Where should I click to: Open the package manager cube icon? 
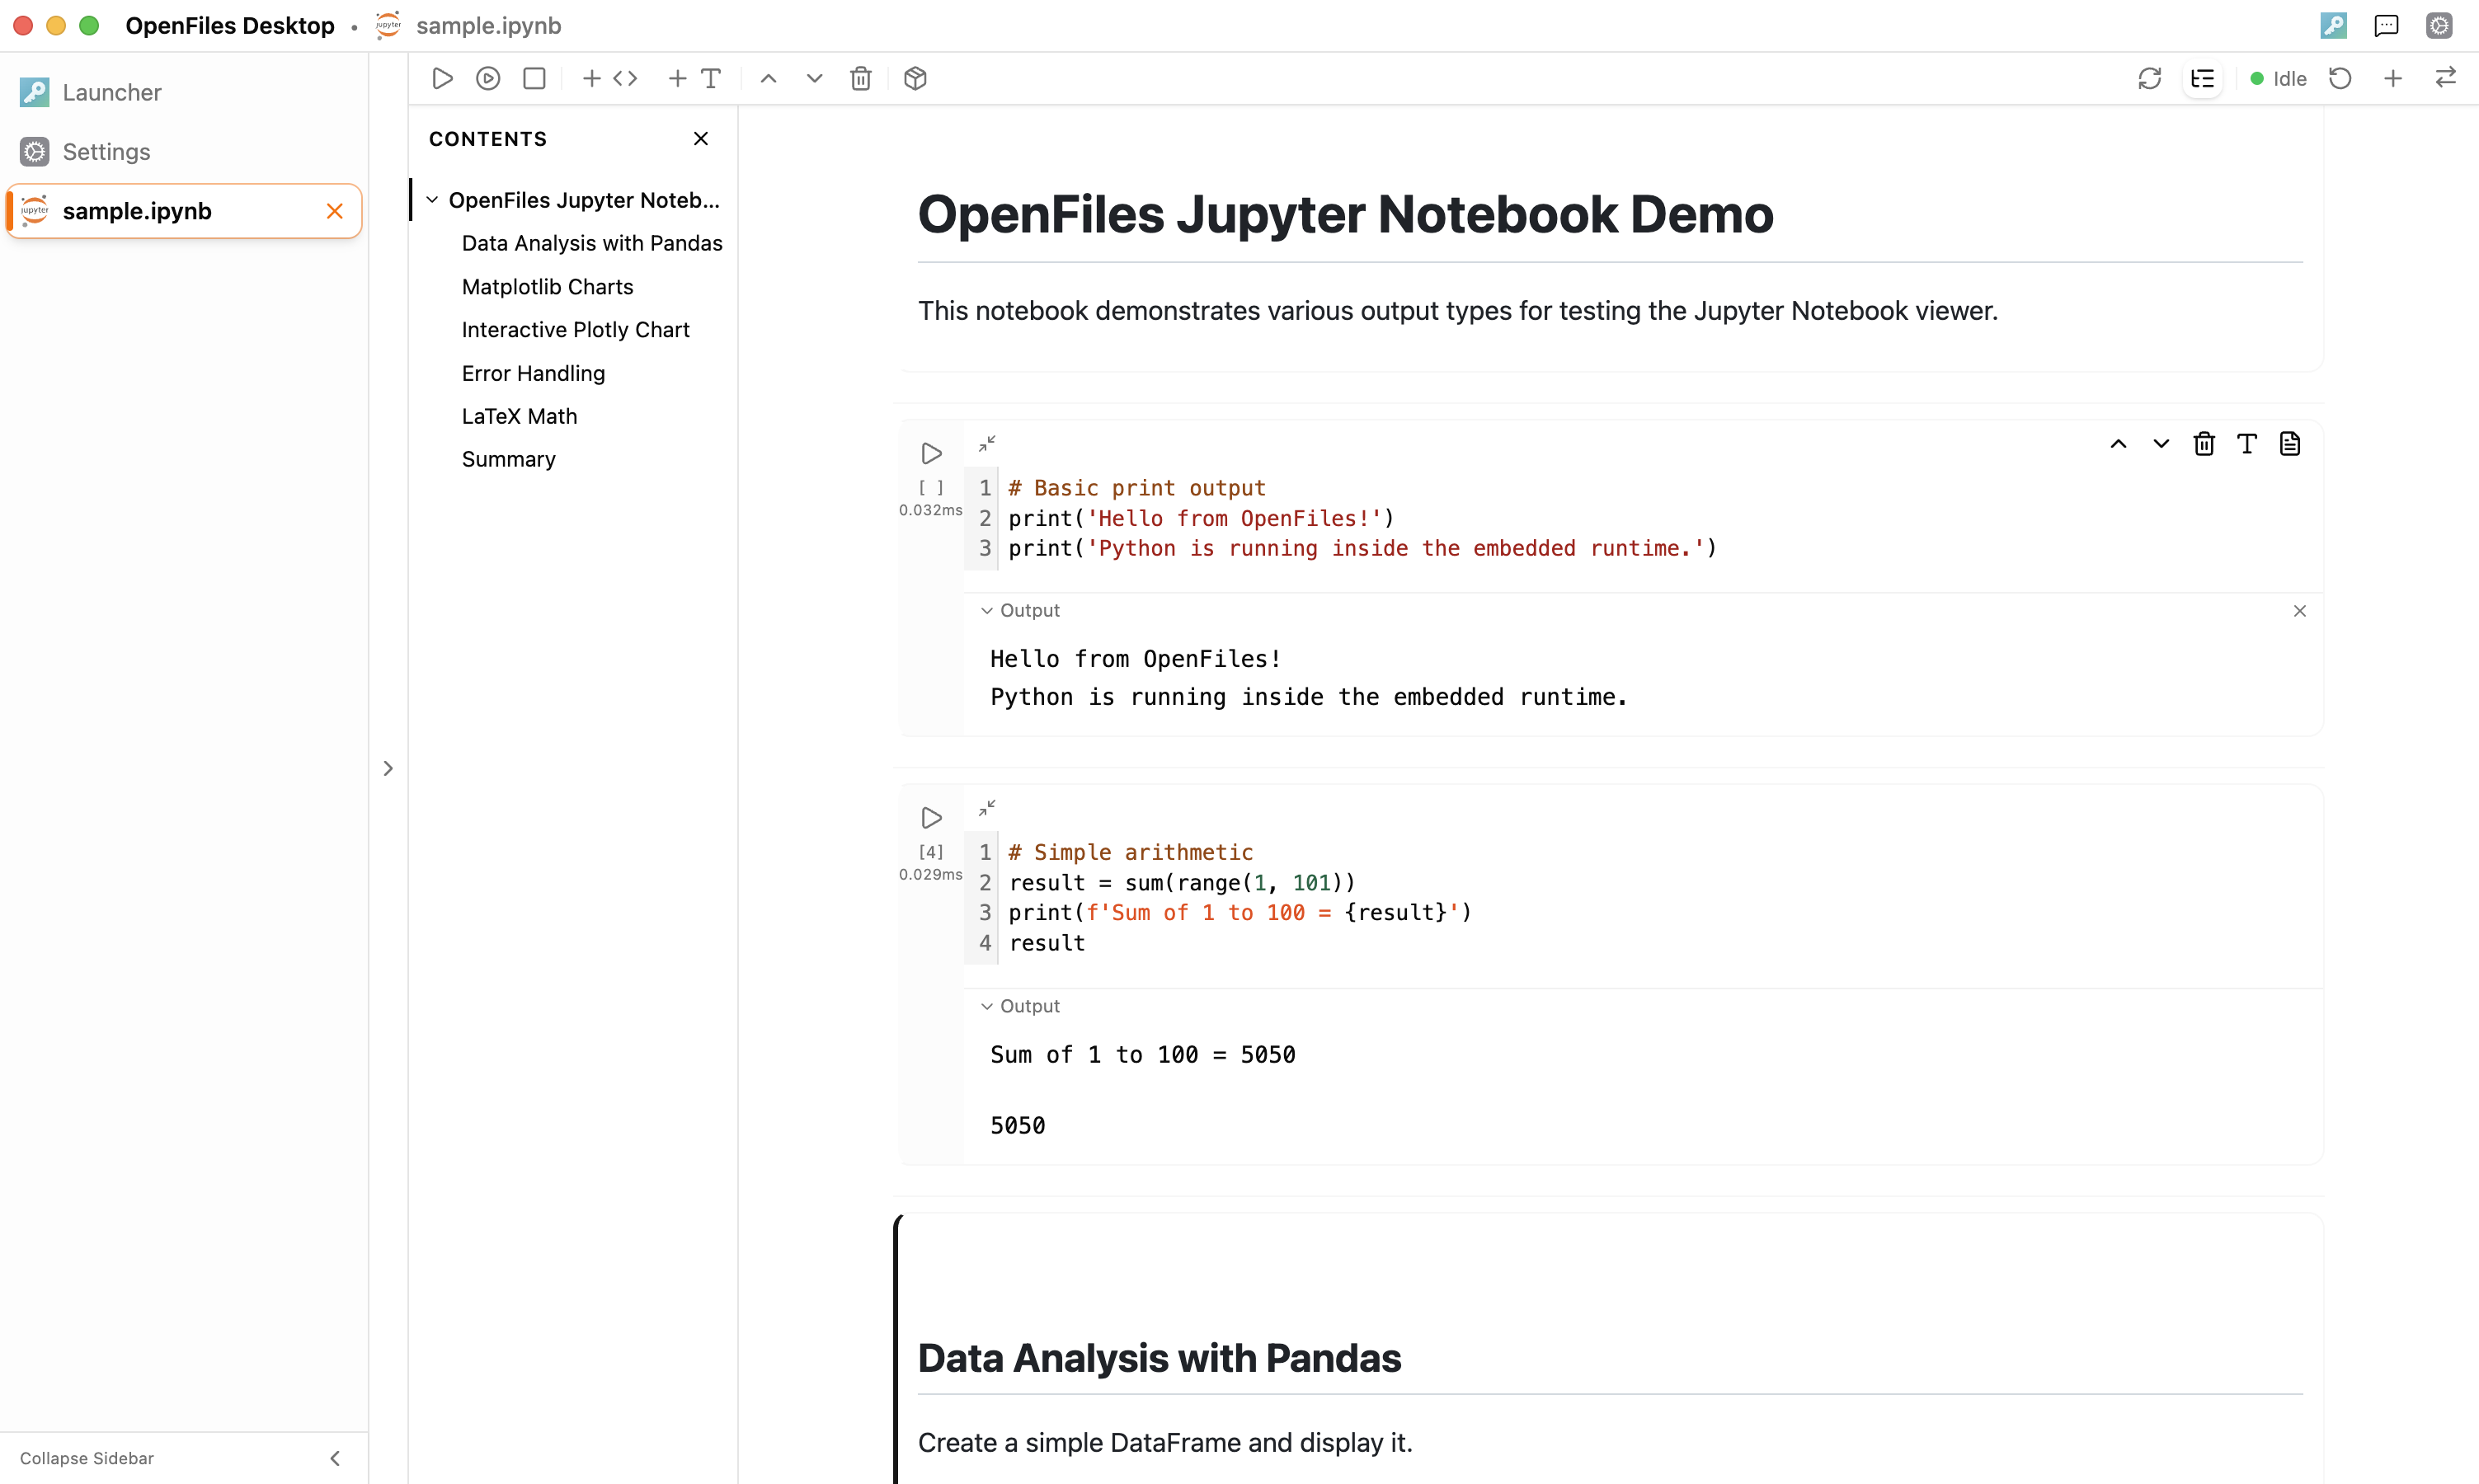coord(915,78)
